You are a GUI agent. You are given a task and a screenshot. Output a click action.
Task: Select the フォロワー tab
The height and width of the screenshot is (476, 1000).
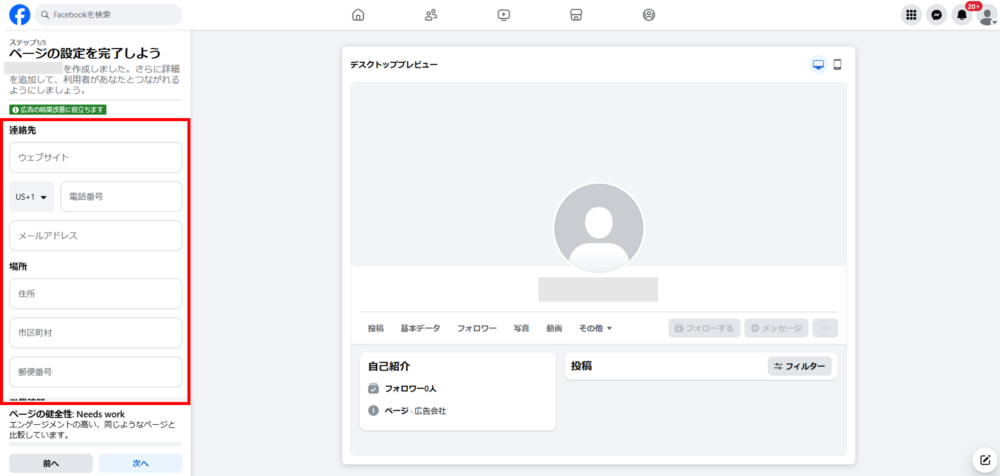tap(477, 328)
